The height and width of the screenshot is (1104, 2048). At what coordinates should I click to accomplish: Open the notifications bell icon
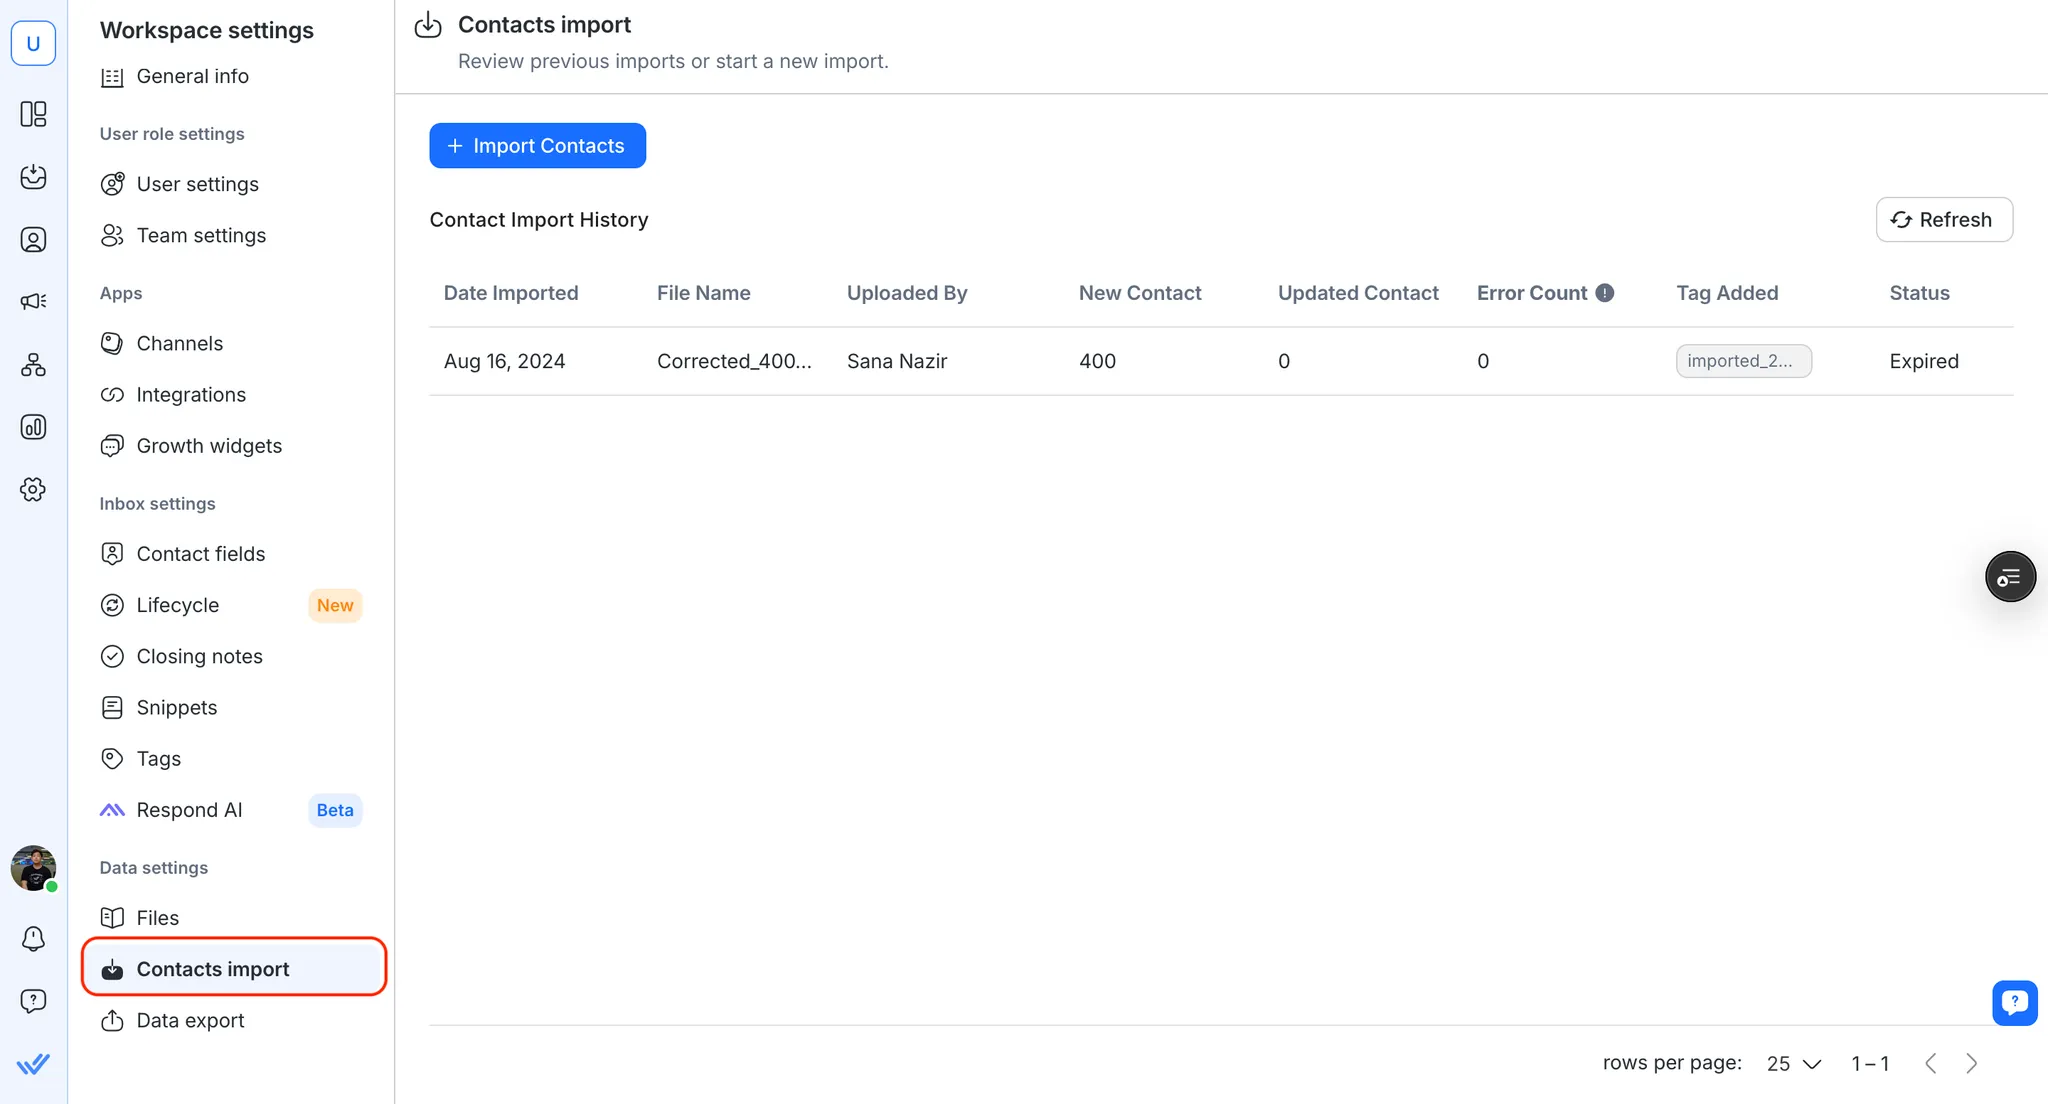click(x=33, y=938)
